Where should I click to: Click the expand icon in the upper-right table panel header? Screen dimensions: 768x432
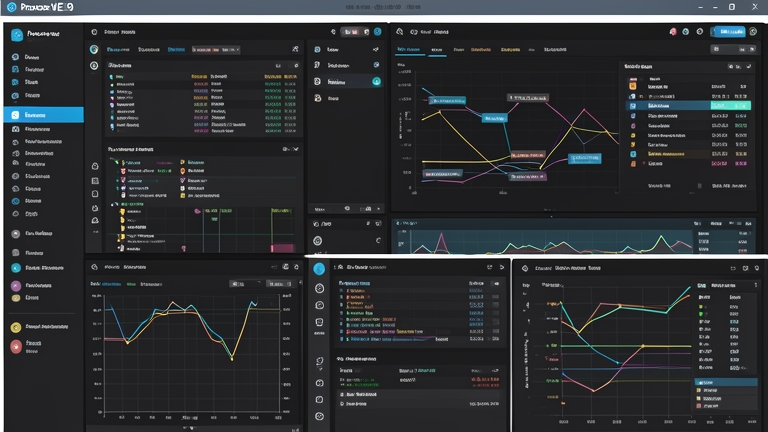click(748, 66)
